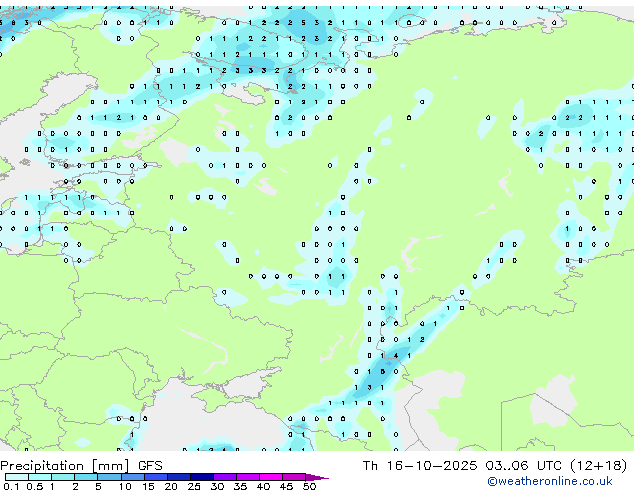Click the legend label '50'
The width and height of the screenshot is (634, 490).
click(309, 486)
